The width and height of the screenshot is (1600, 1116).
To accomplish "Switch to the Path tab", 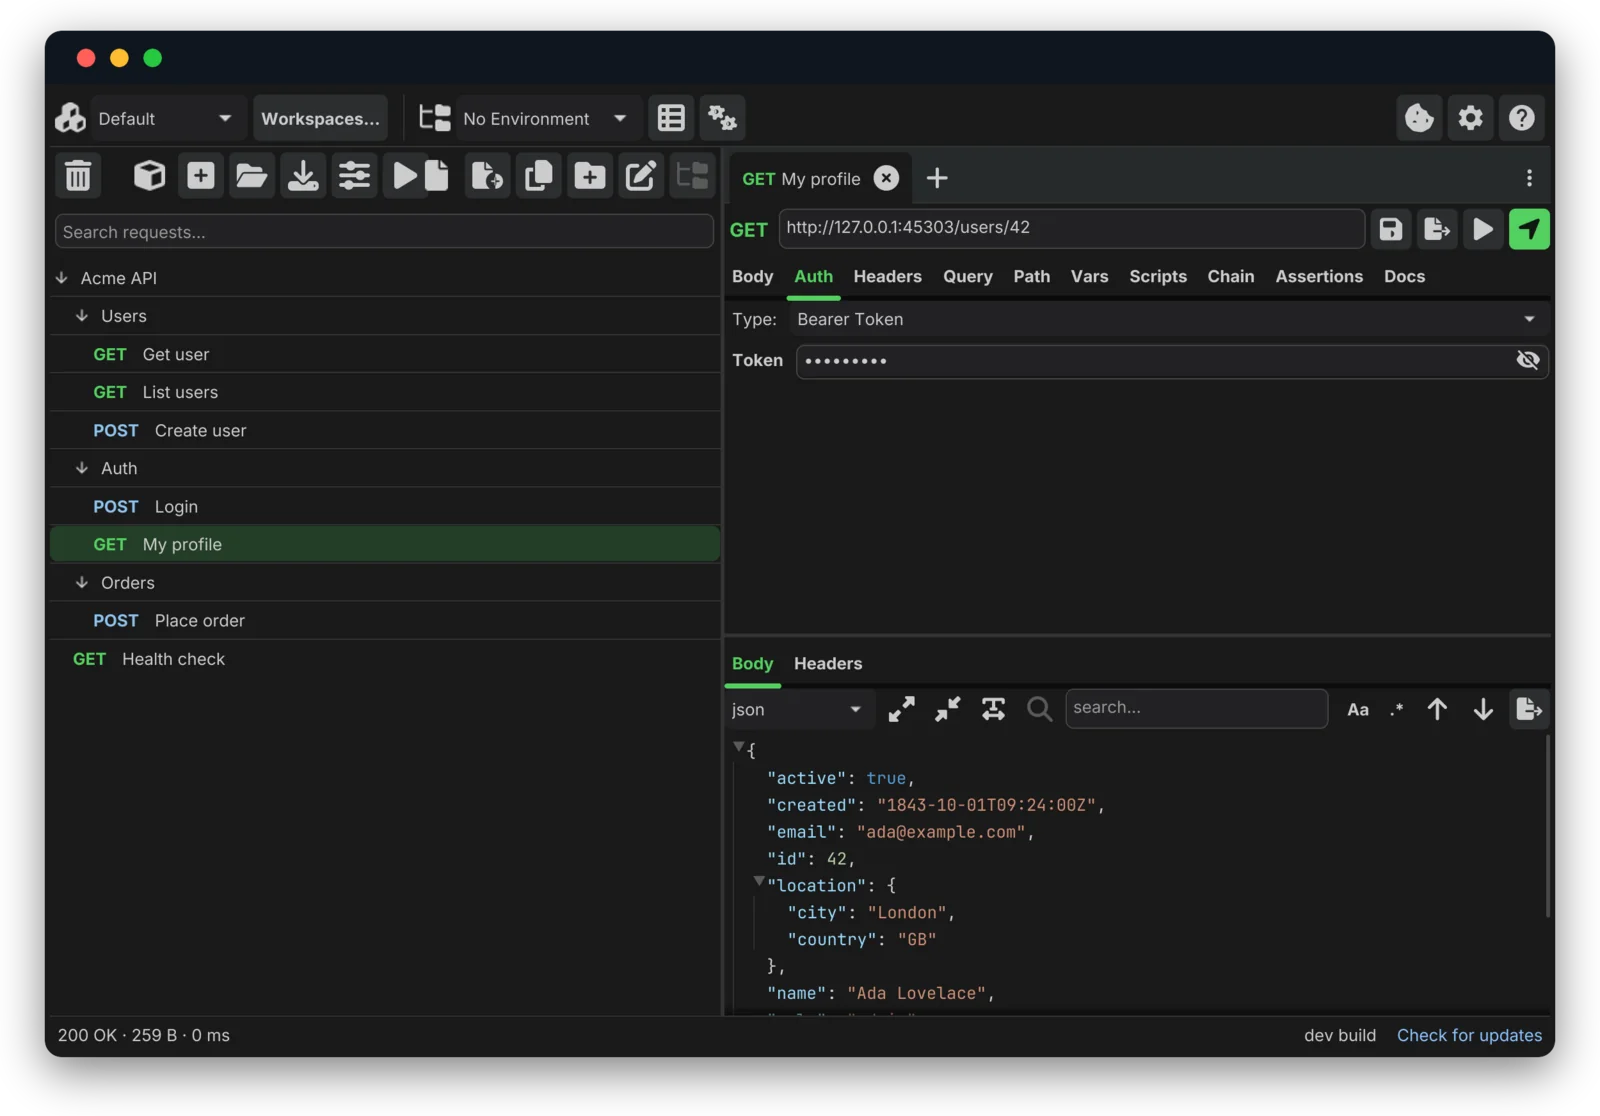I will 1031,276.
